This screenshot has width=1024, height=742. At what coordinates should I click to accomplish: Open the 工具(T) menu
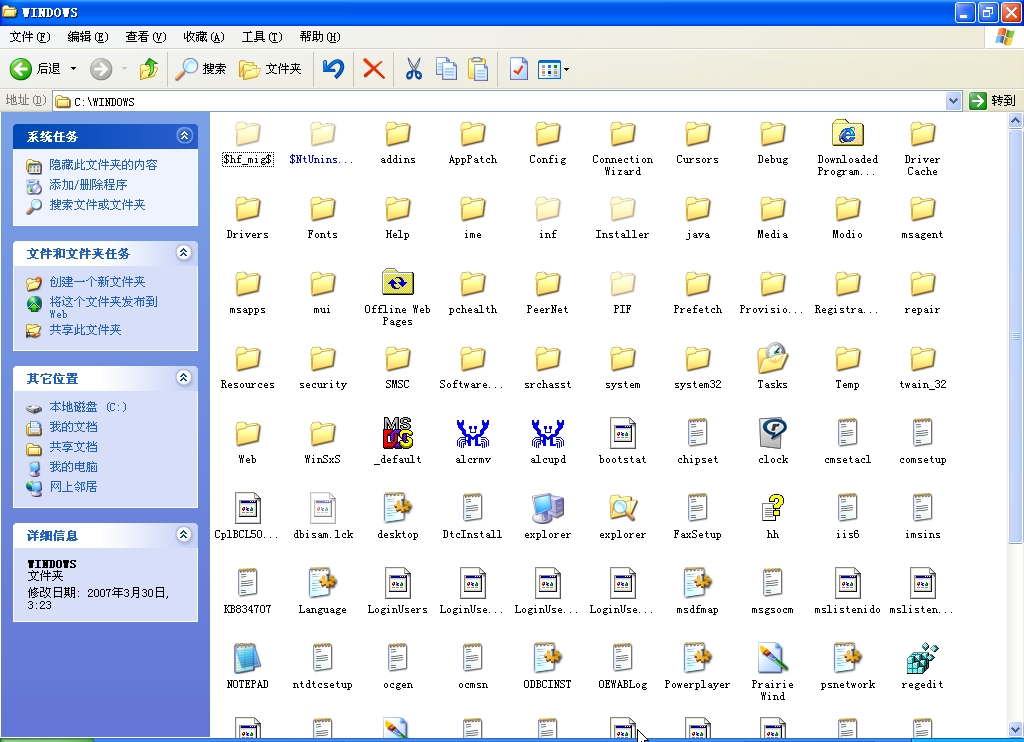[261, 37]
